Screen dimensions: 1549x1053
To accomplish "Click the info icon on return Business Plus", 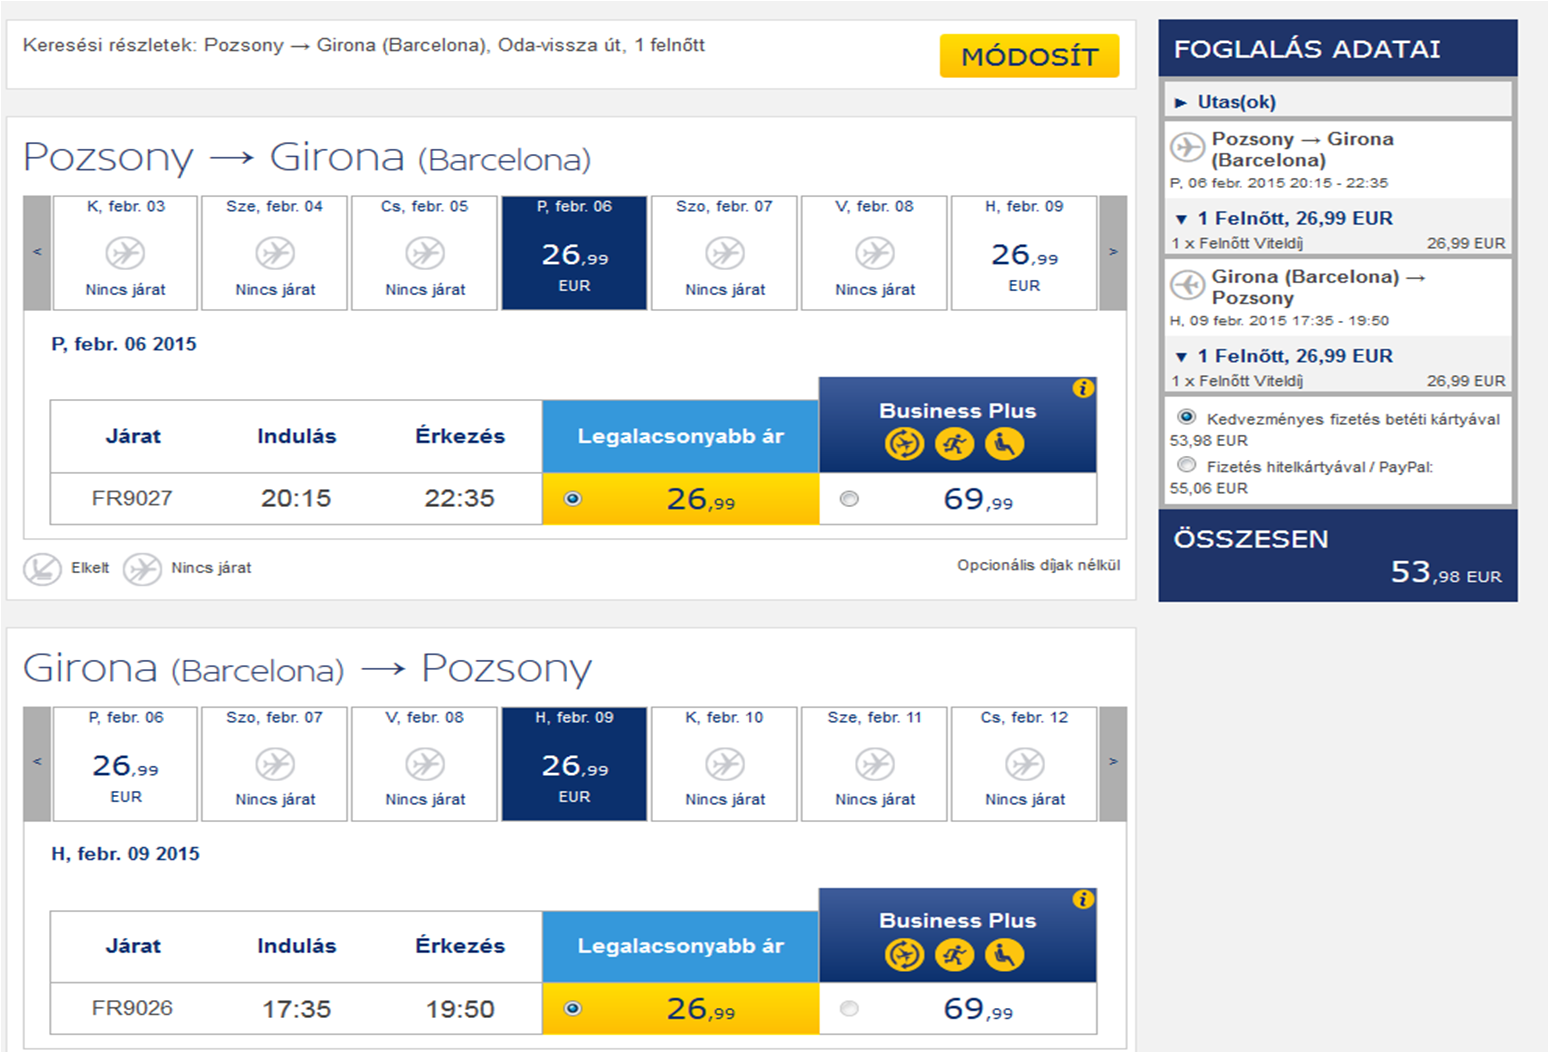I will (x=1083, y=900).
